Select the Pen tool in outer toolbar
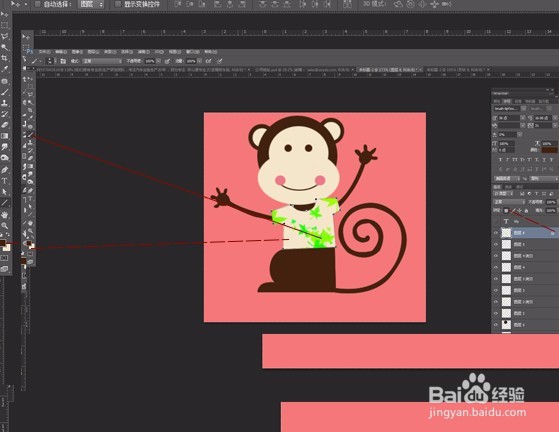 point(5,170)
